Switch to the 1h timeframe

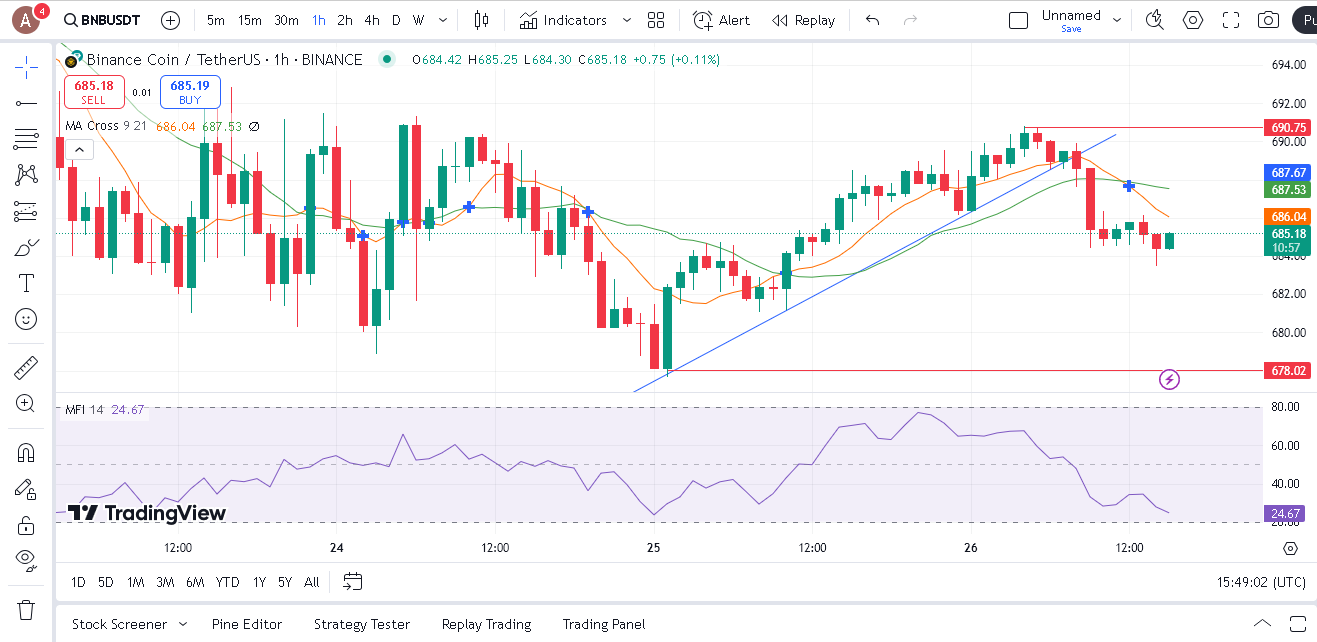318,20
